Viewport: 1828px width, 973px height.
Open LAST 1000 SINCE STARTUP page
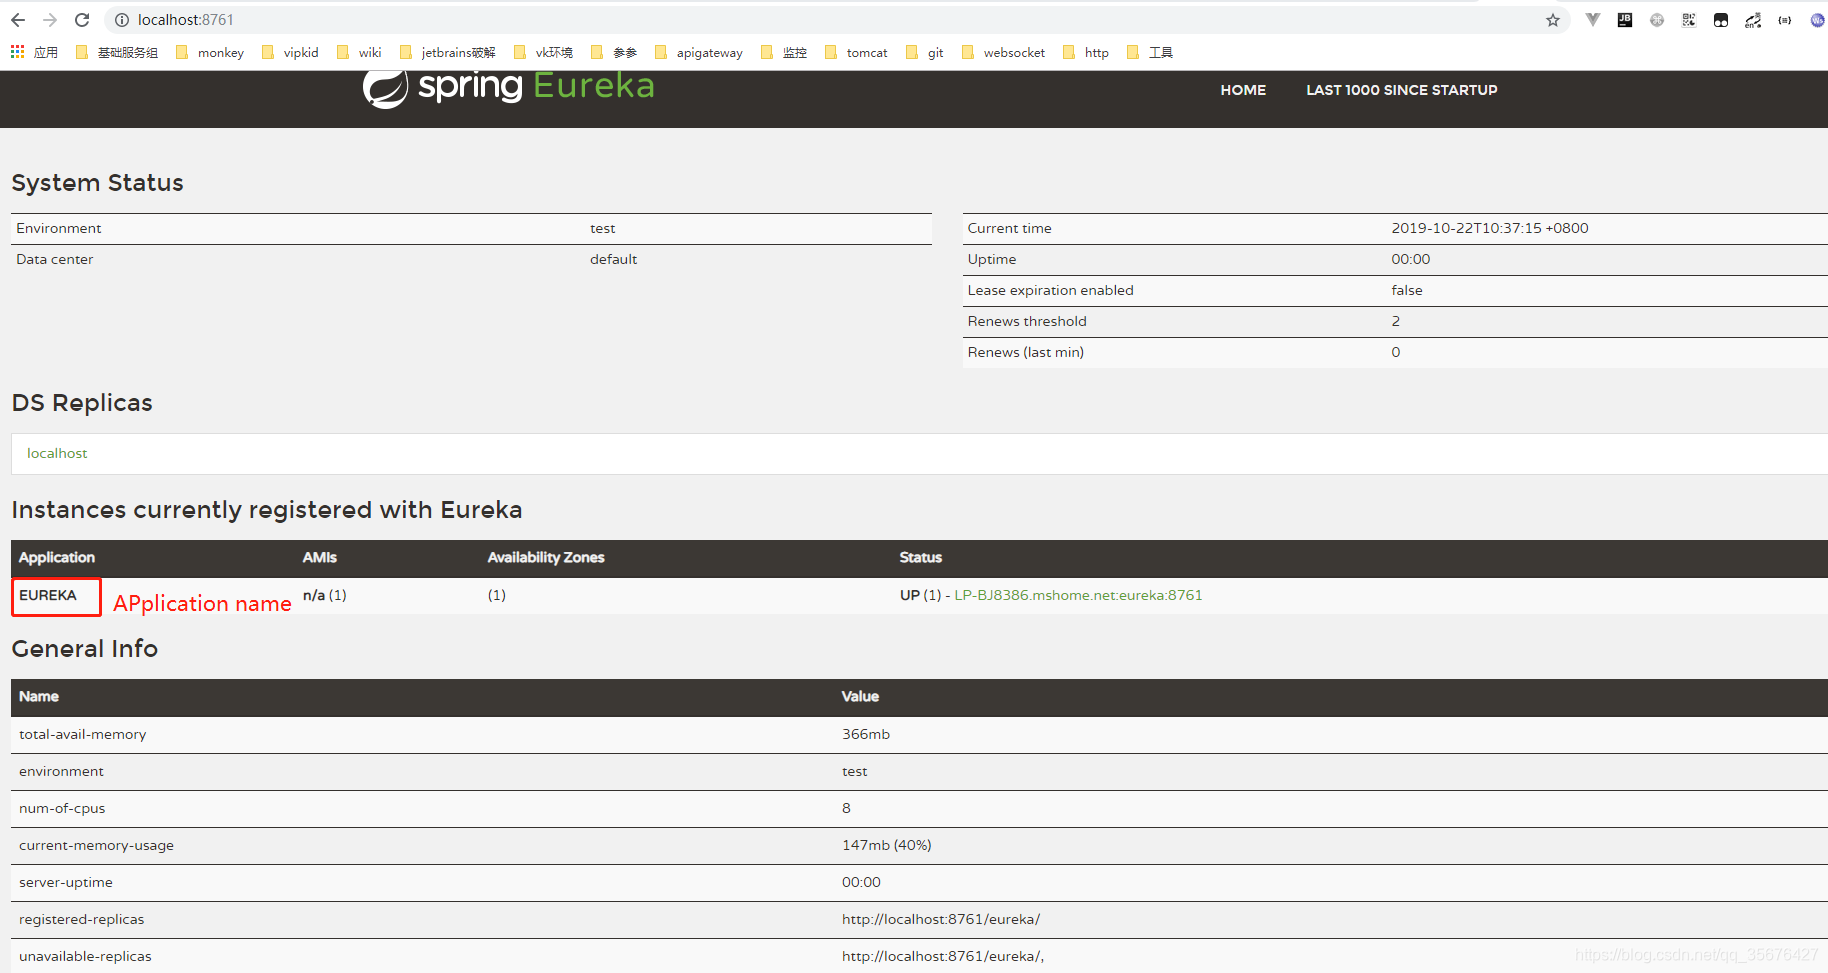click(x=1402, y=90)
